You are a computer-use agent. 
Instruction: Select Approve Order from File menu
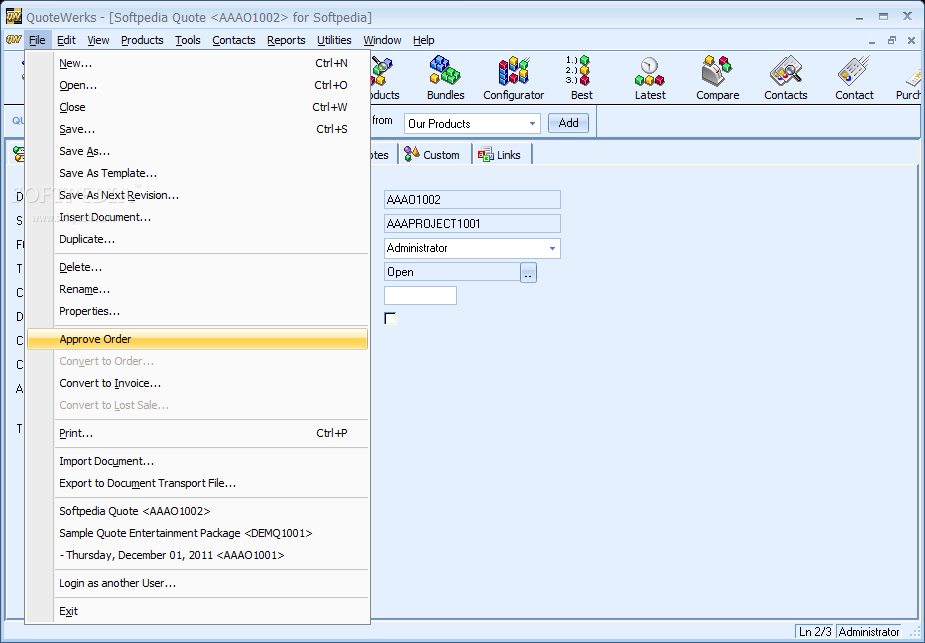click(x=197, y=339)
